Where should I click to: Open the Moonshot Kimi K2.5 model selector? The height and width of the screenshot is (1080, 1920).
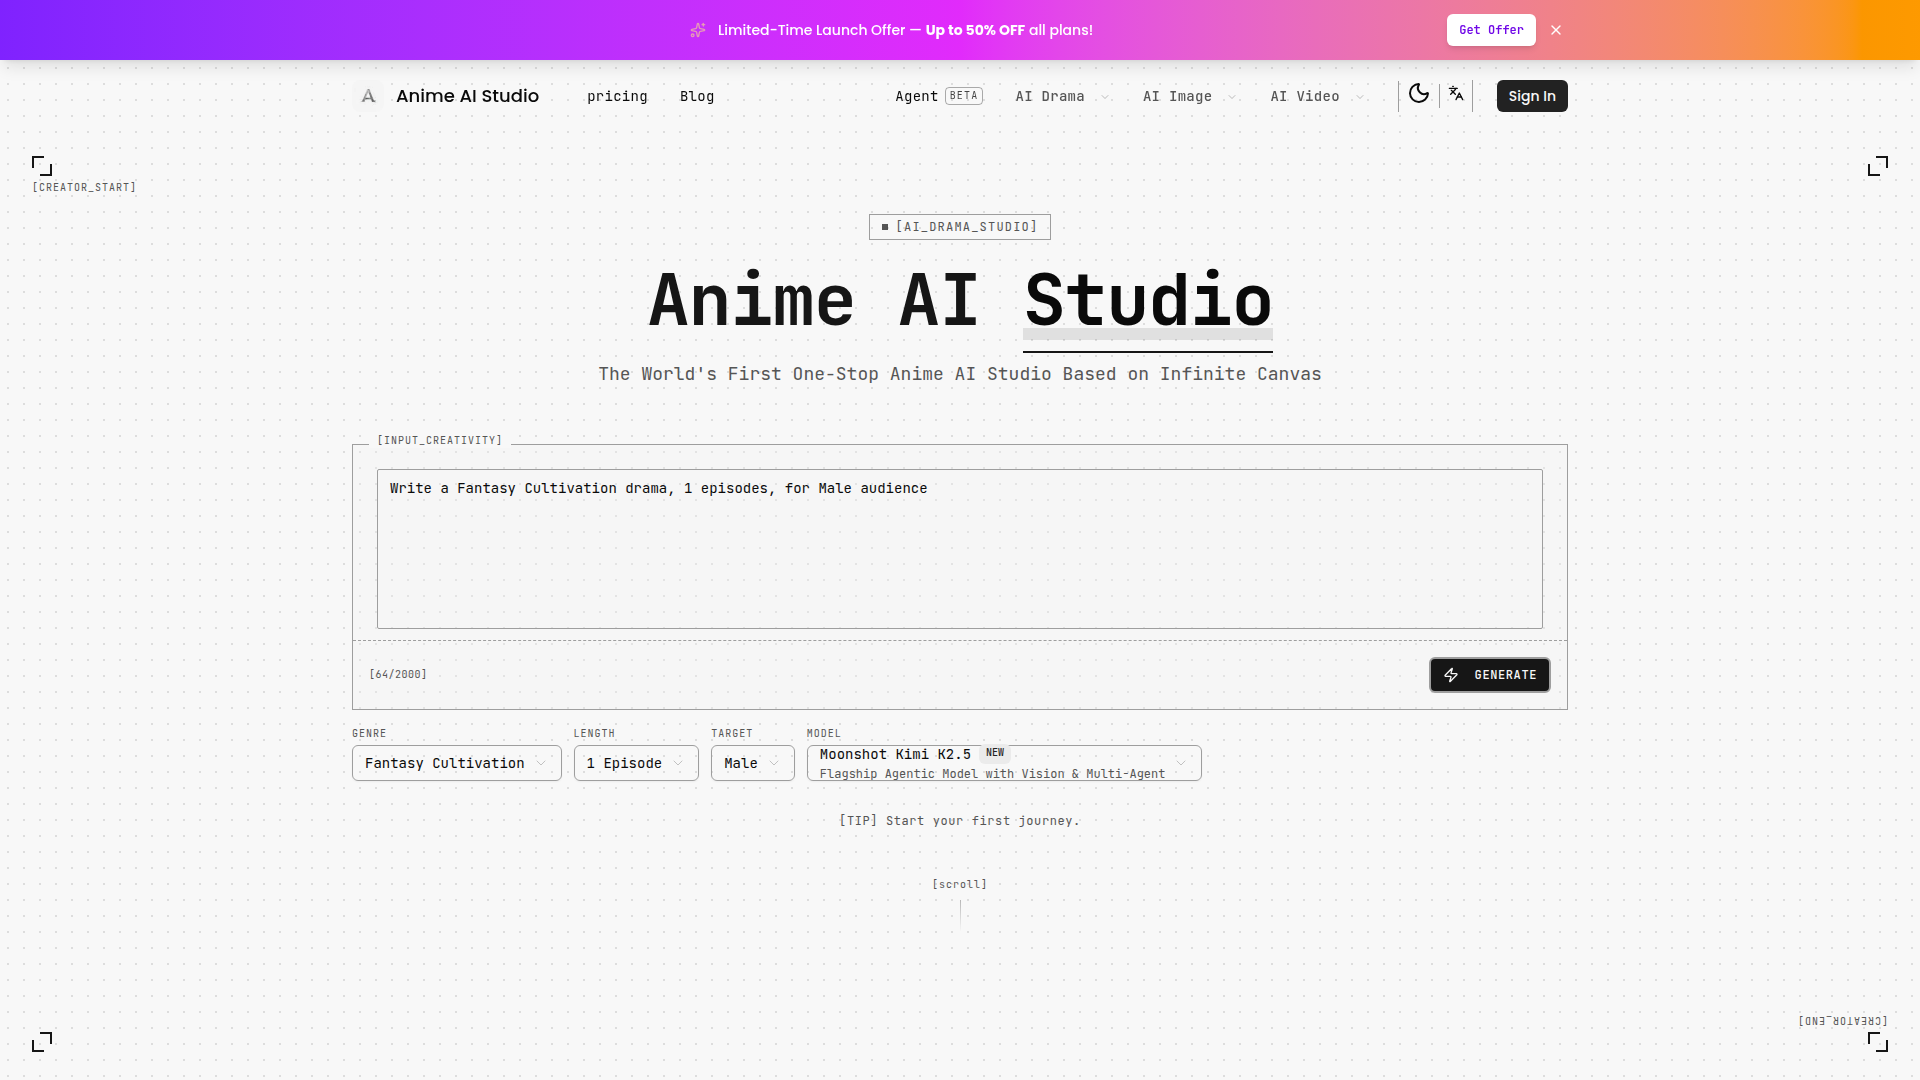pyautogui.click(x=1003, y=763)
